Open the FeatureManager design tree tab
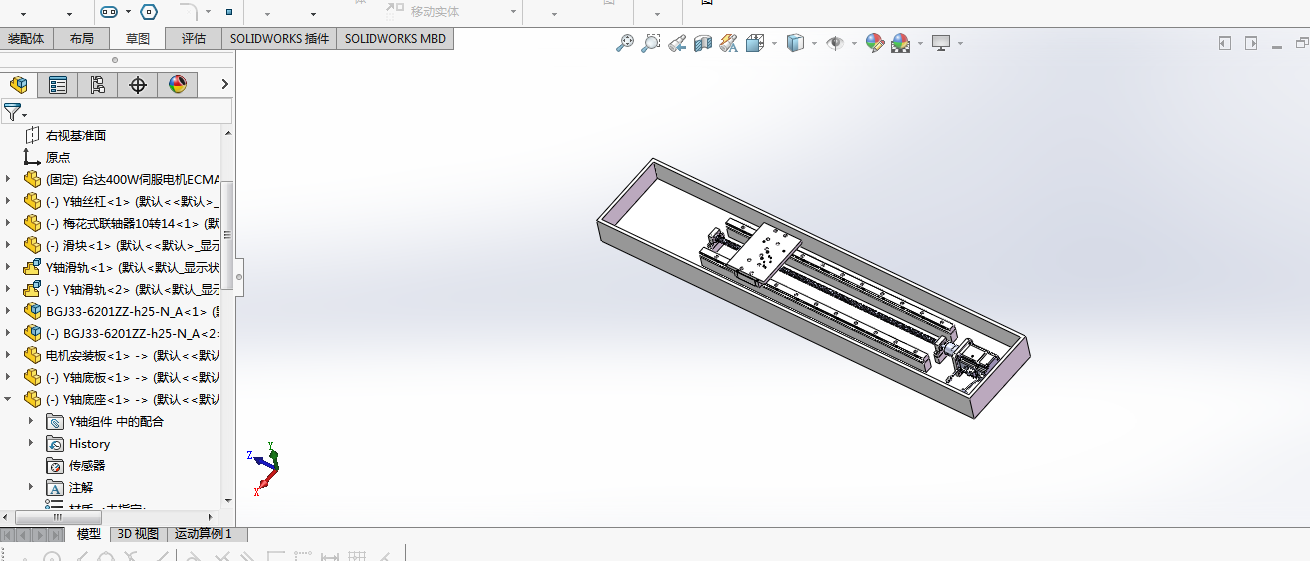This screenshot has height=561, width=1310. click(x=19, y=85)
